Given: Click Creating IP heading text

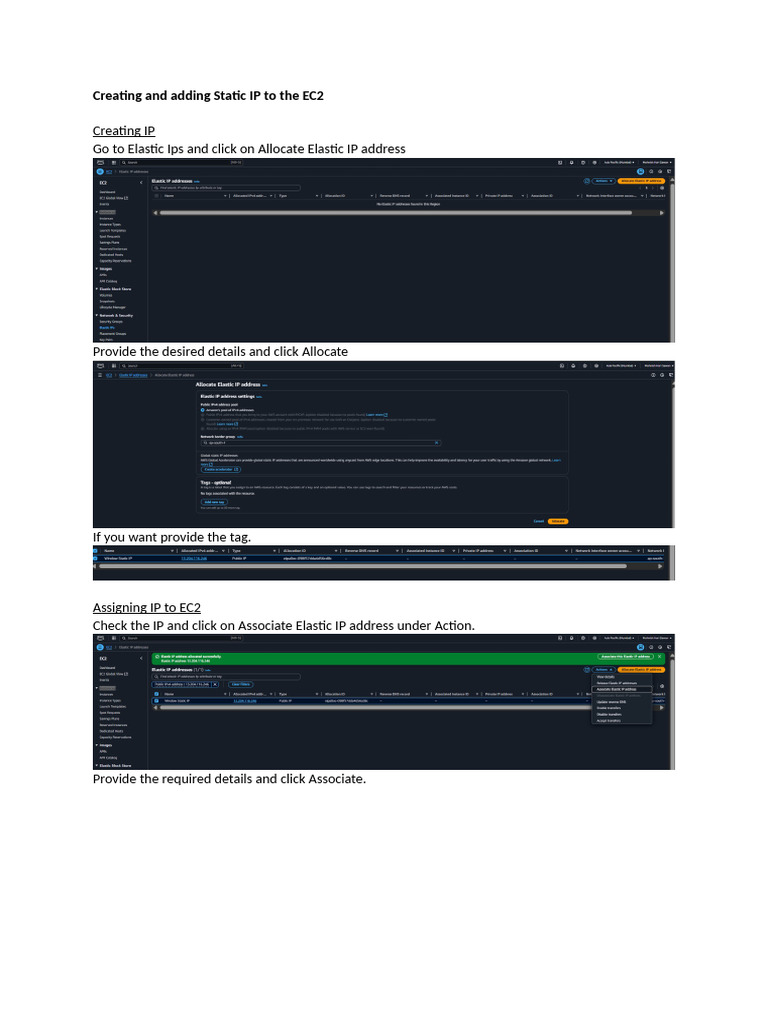Looking at the screenshot, I should coord(124,131).
